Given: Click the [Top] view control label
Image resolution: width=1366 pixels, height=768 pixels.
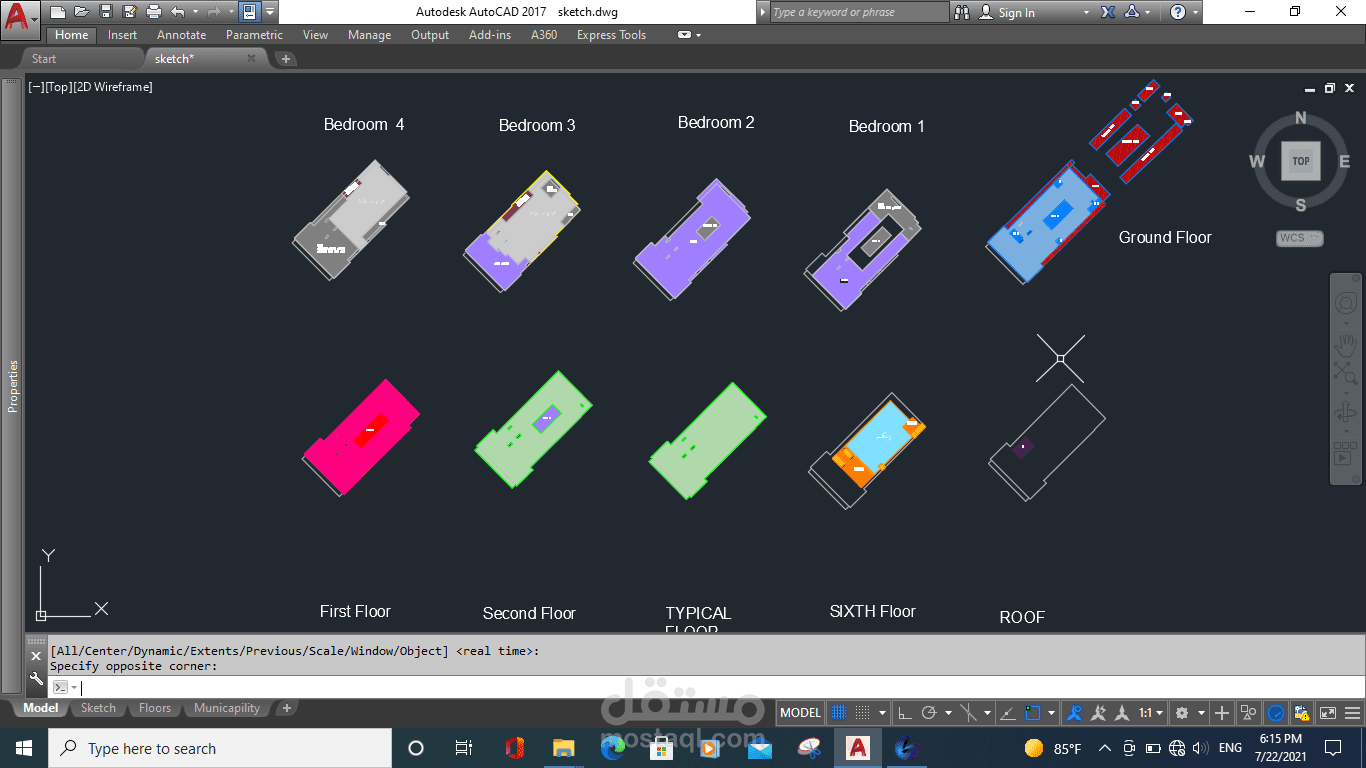Looking at the screenshot, I should (59, 87).
